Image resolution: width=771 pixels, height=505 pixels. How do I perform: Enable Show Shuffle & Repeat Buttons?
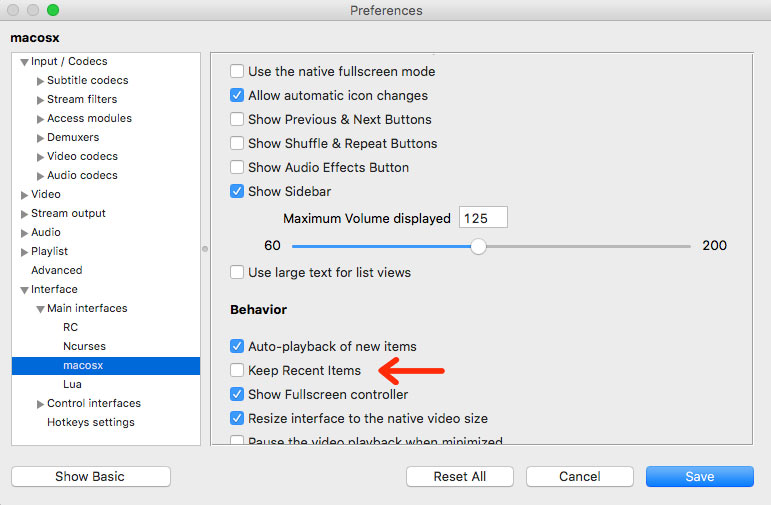(x=237, y=143)
